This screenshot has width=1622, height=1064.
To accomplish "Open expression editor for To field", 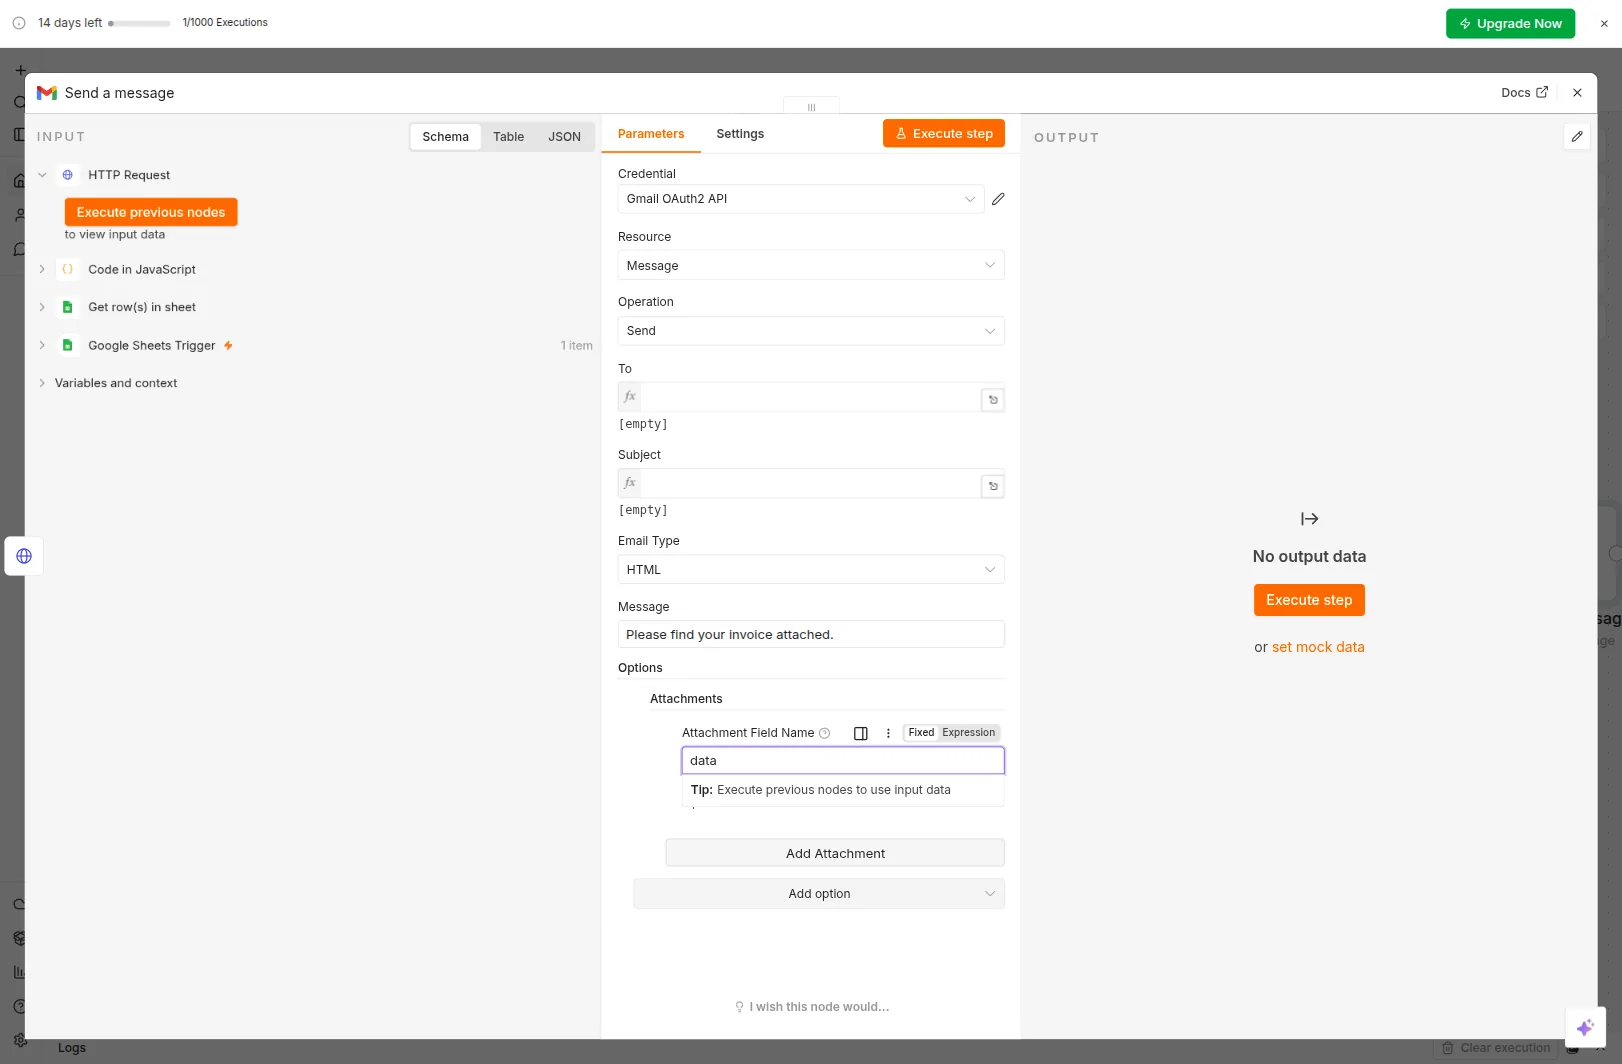I will tap(993, 400).
